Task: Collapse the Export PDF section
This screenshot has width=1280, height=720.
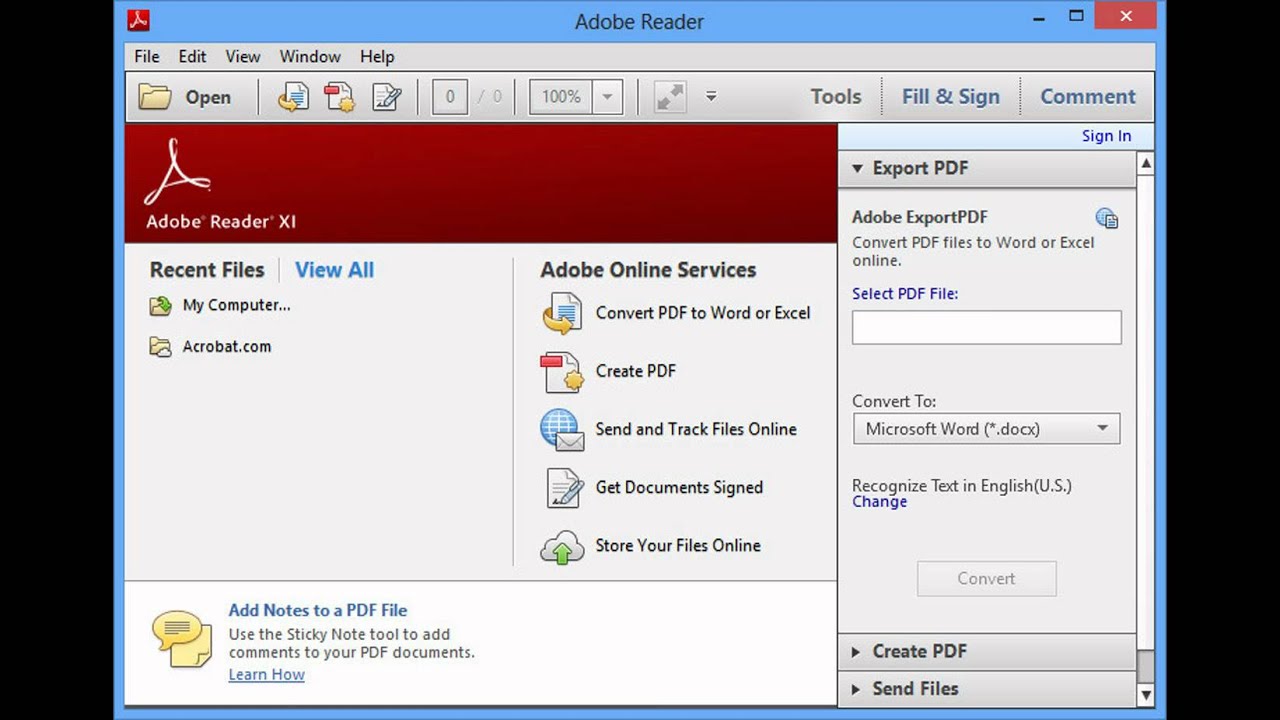Action: point(987,169)
